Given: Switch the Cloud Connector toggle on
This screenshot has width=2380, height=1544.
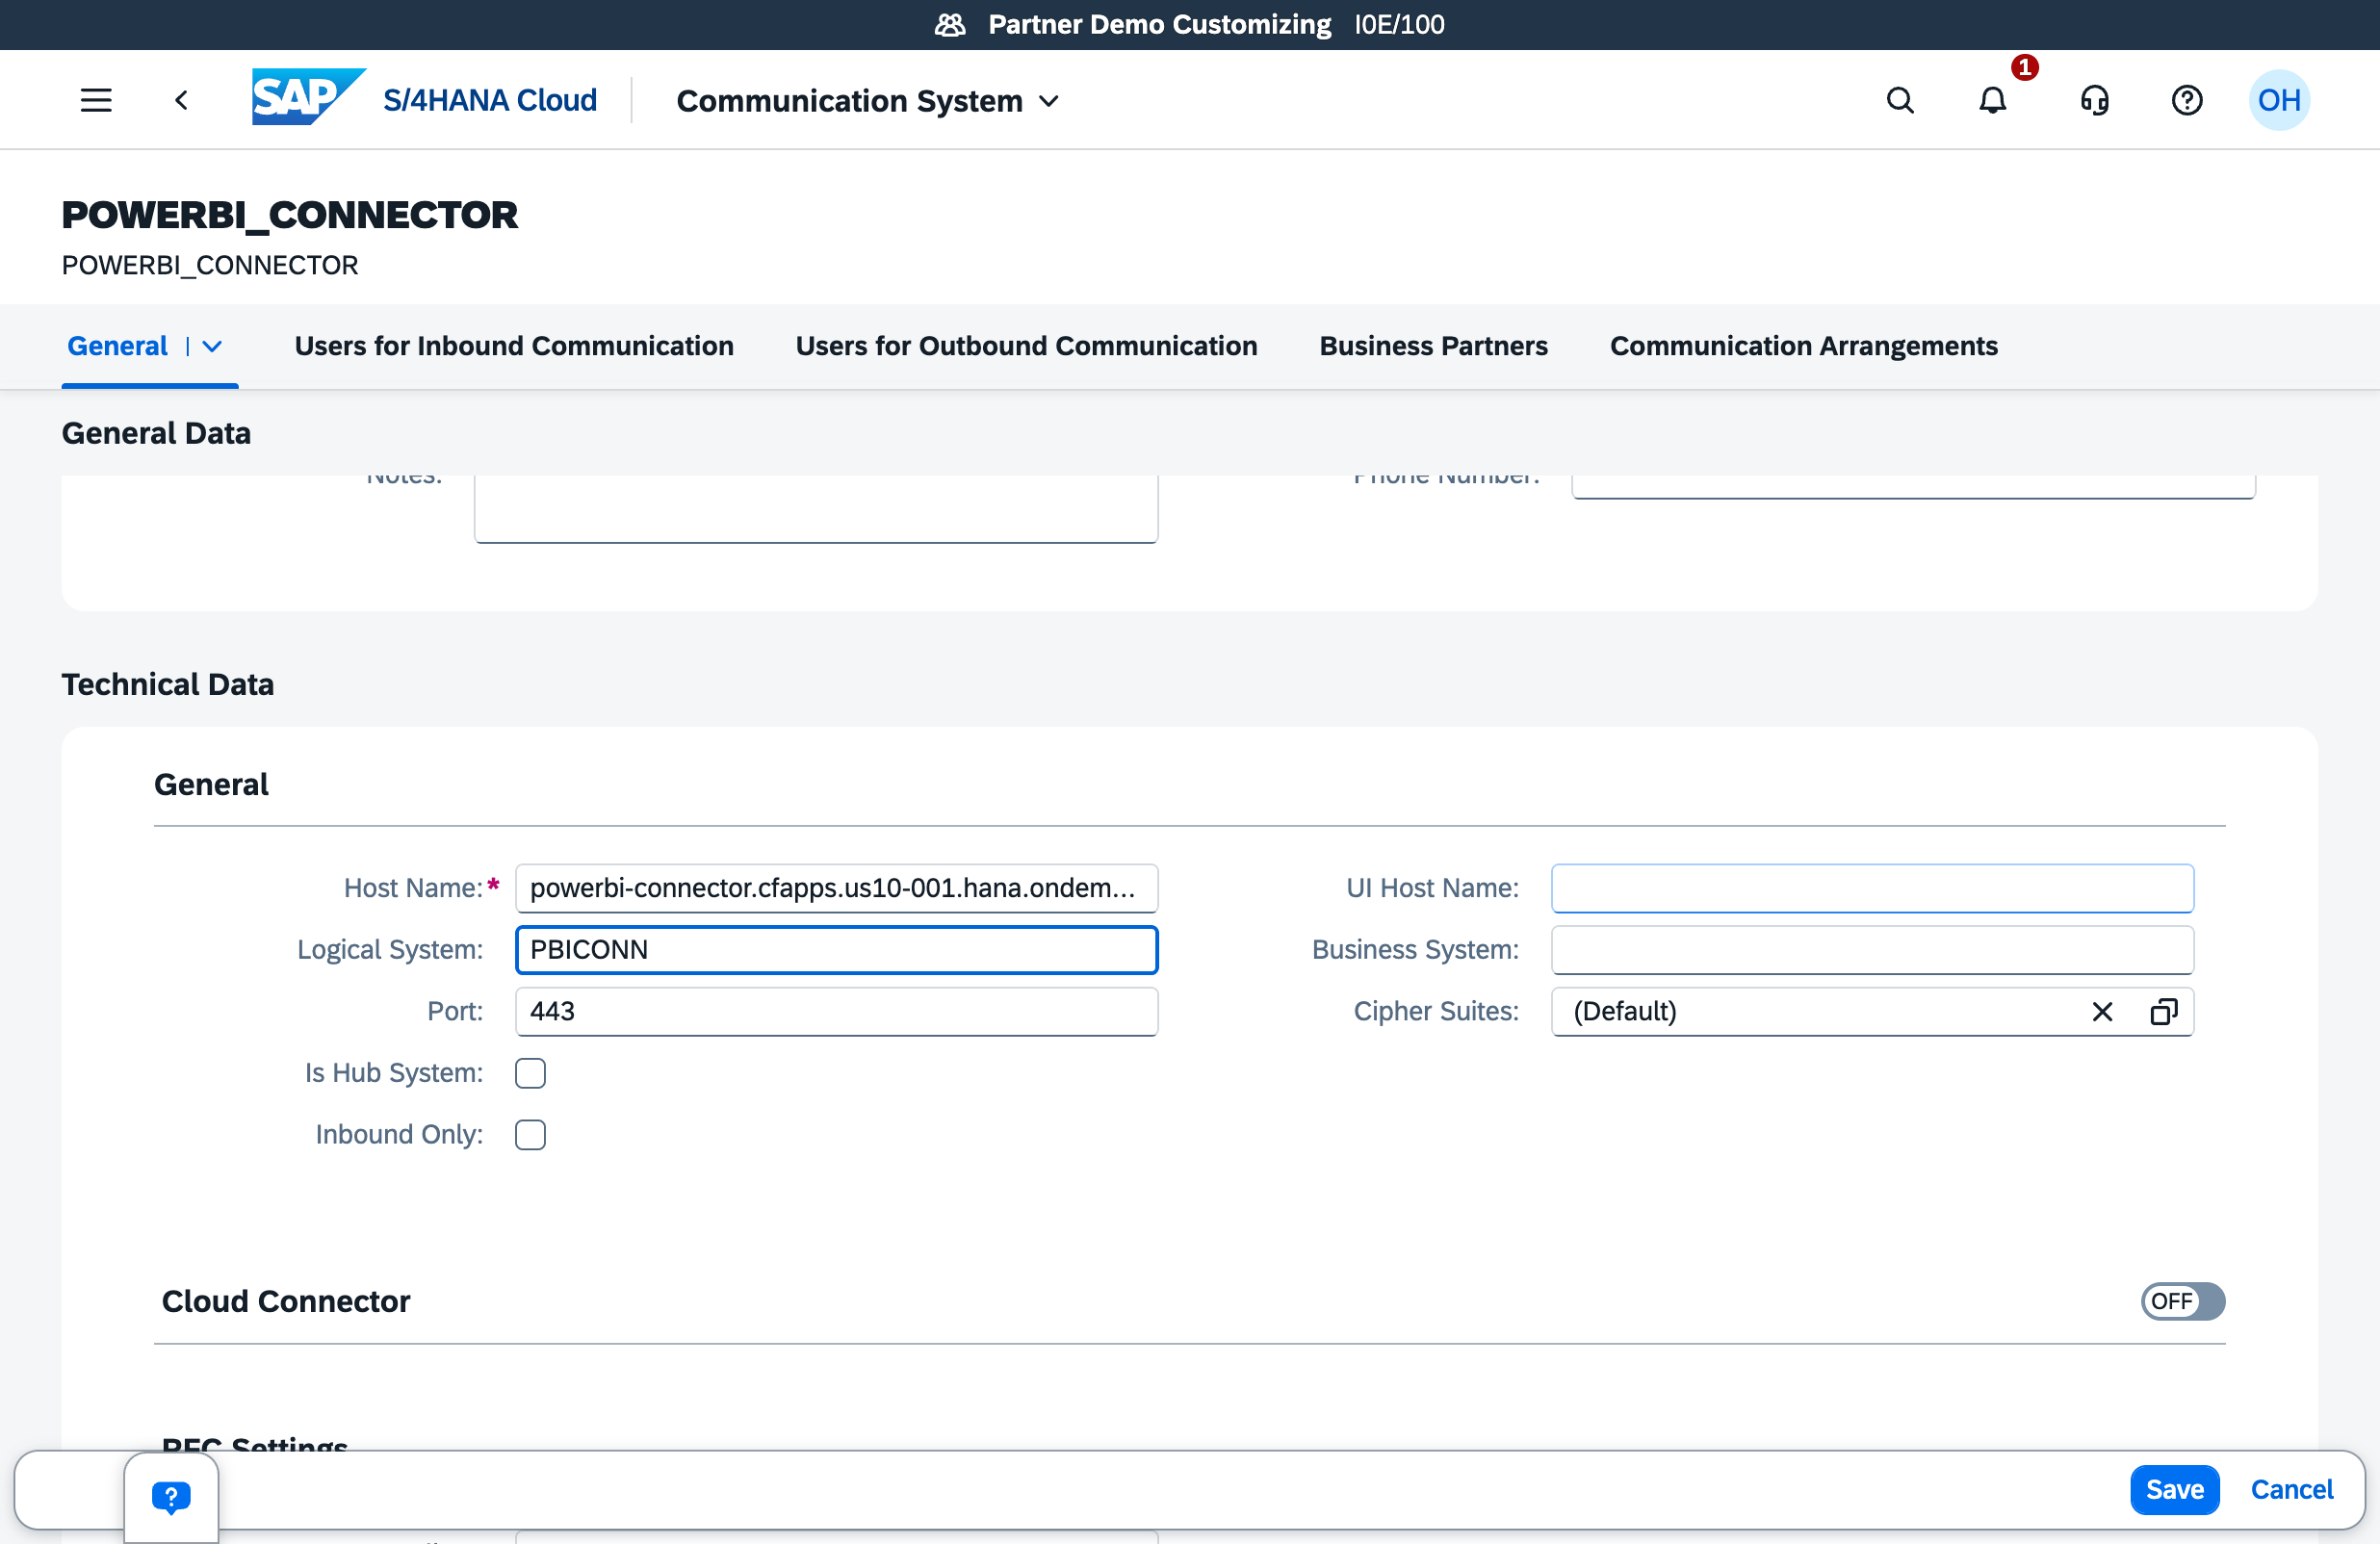Looking at the screenshot, I should point(2182,1300).
